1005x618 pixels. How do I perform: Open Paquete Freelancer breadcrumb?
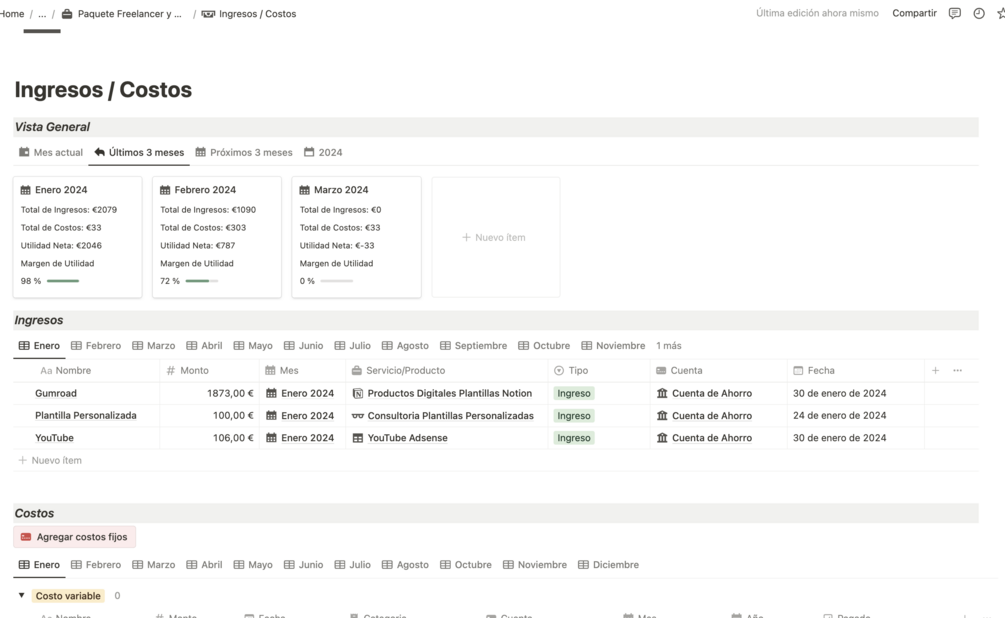click(x=122, y=13)
